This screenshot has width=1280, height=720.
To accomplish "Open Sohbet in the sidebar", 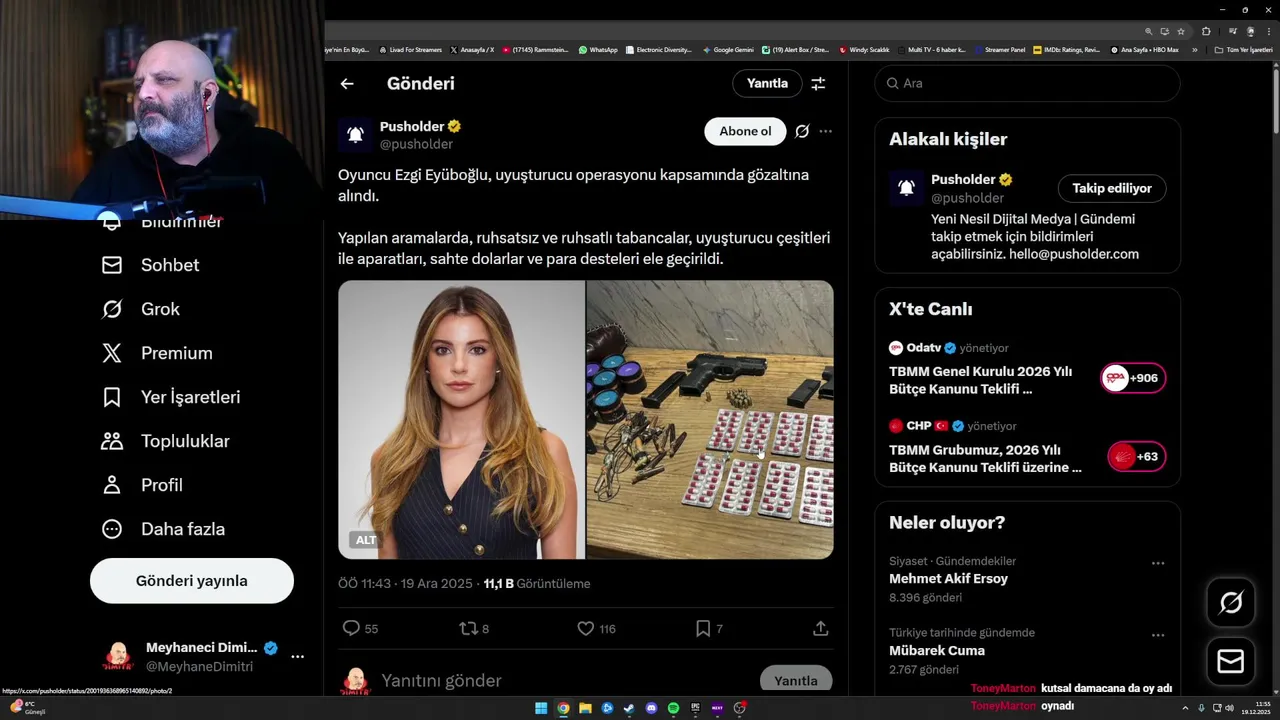I will point(151,265).
